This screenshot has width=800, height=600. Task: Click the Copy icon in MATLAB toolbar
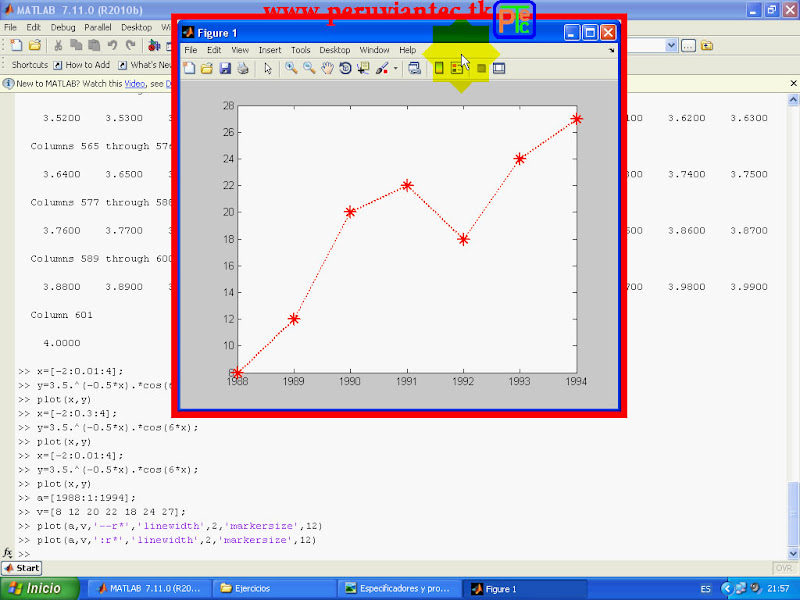pos(76,45)
